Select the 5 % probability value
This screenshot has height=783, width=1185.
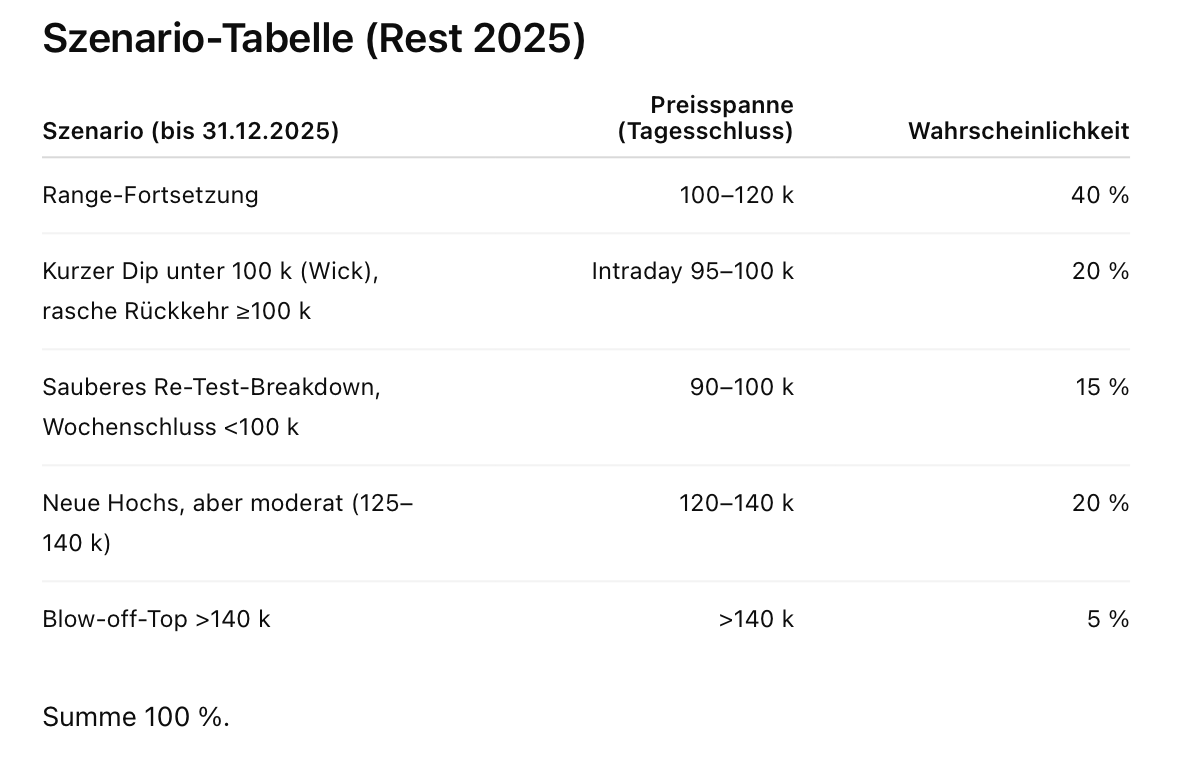(1108, 619)
